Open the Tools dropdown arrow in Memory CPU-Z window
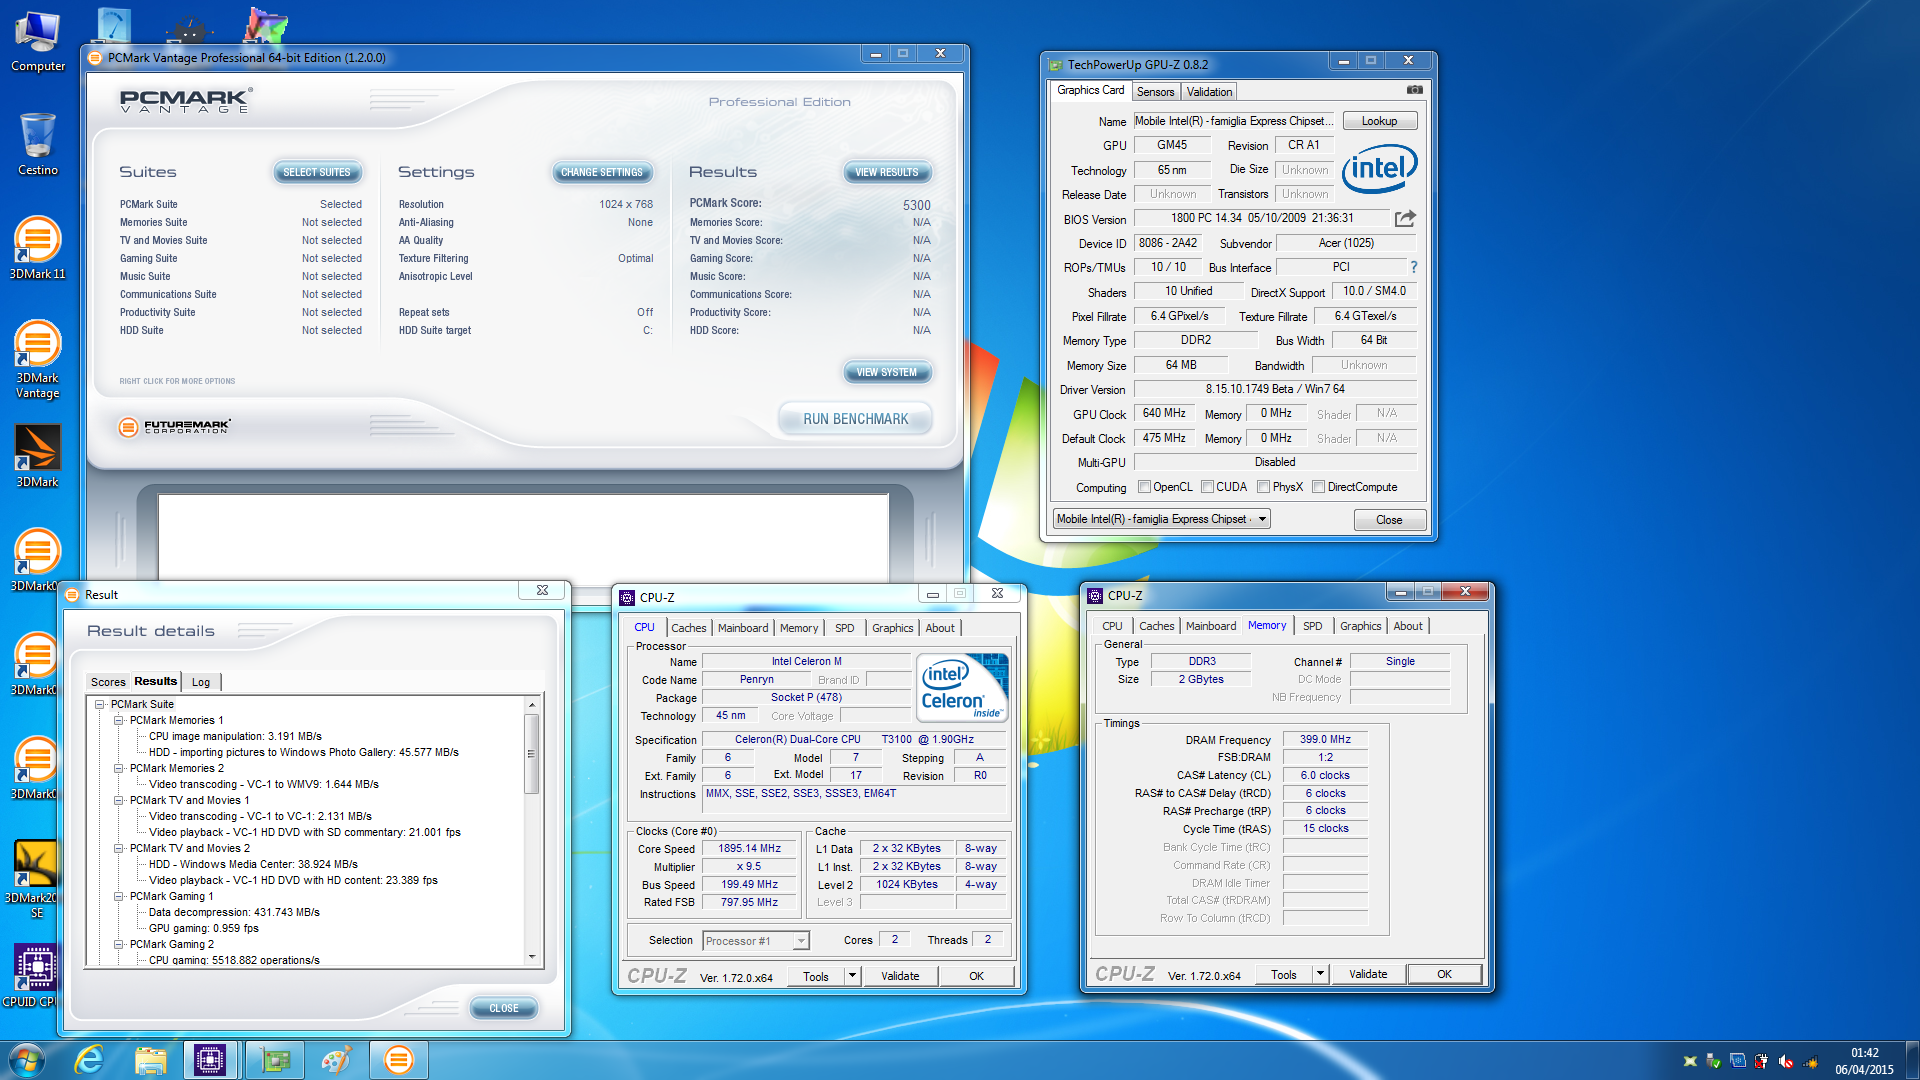This screenshot has height=1080, width=1920. tap(1320, 974)
